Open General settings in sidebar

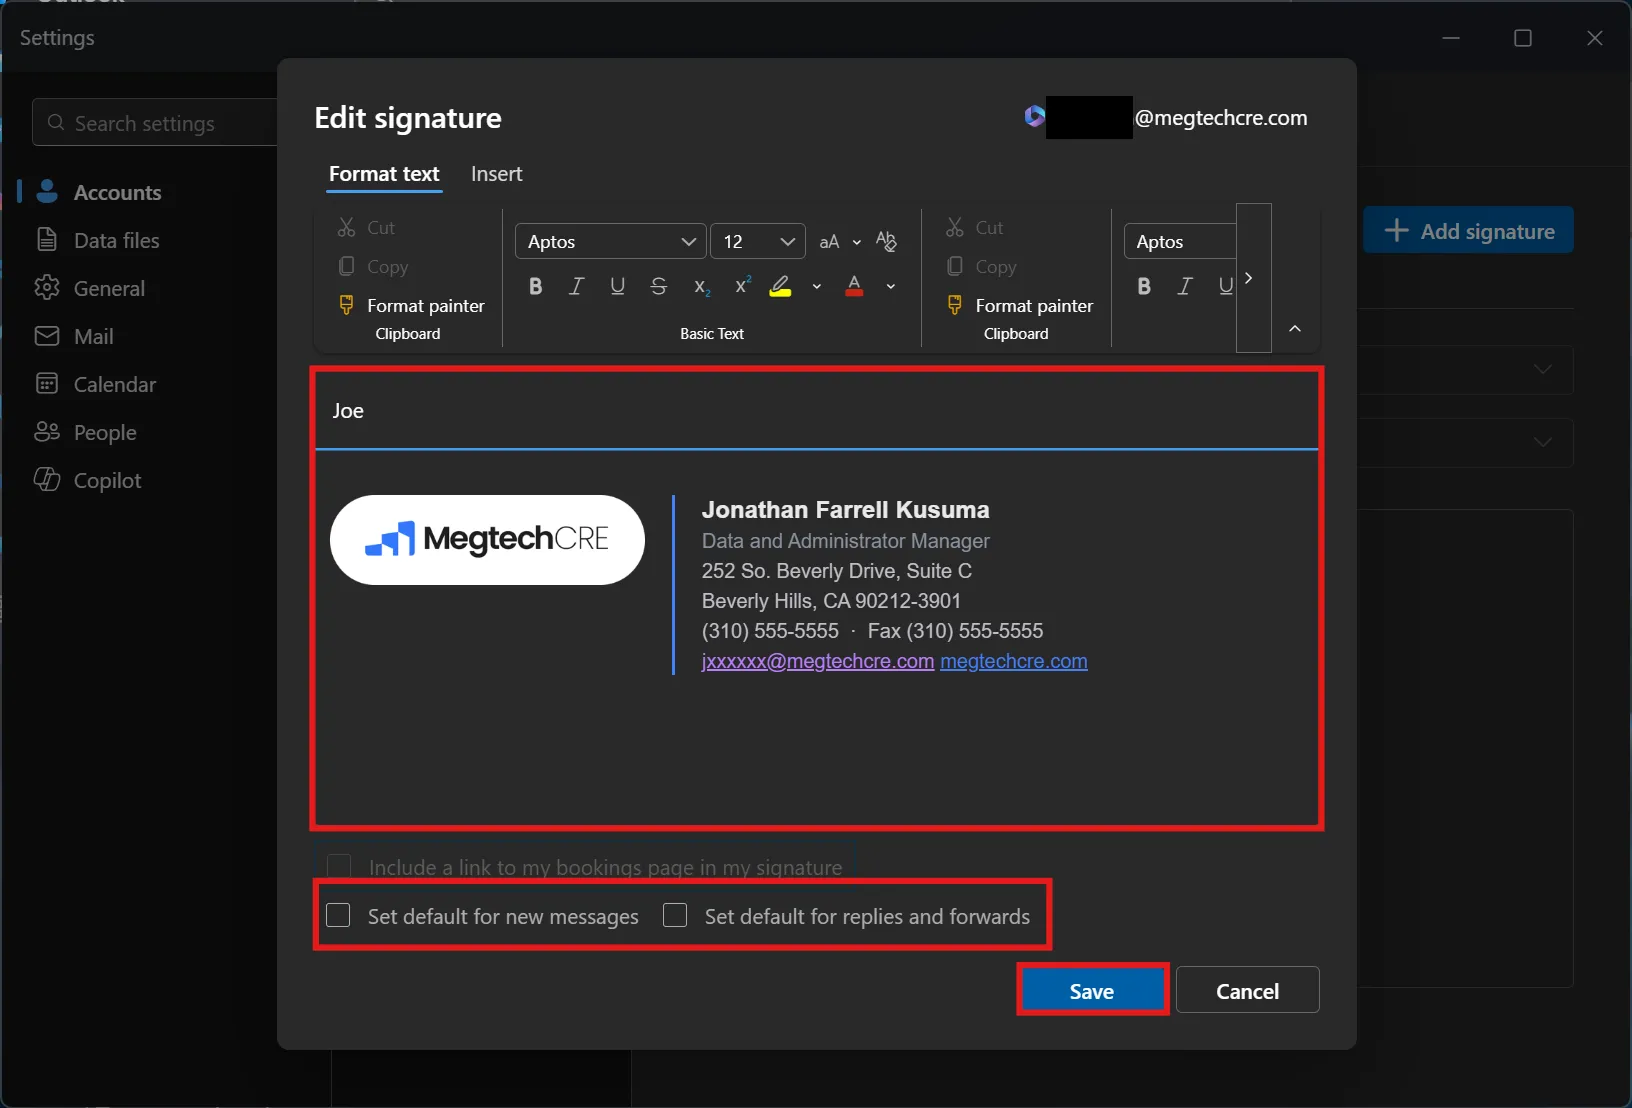(90, 288)
